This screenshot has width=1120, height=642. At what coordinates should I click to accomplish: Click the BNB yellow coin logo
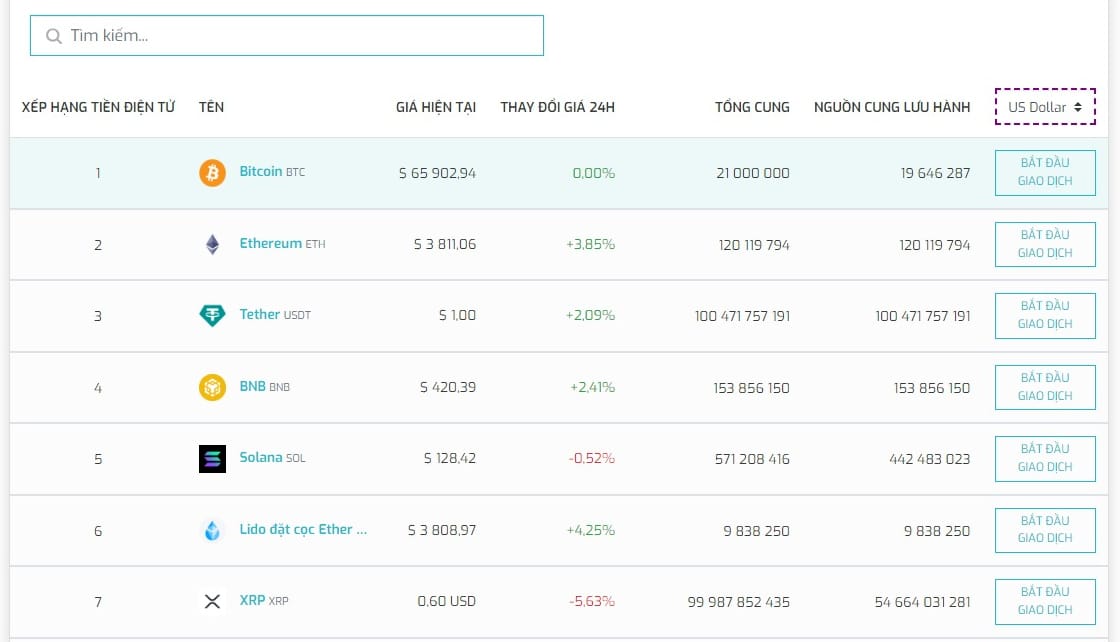click(212, 386)
